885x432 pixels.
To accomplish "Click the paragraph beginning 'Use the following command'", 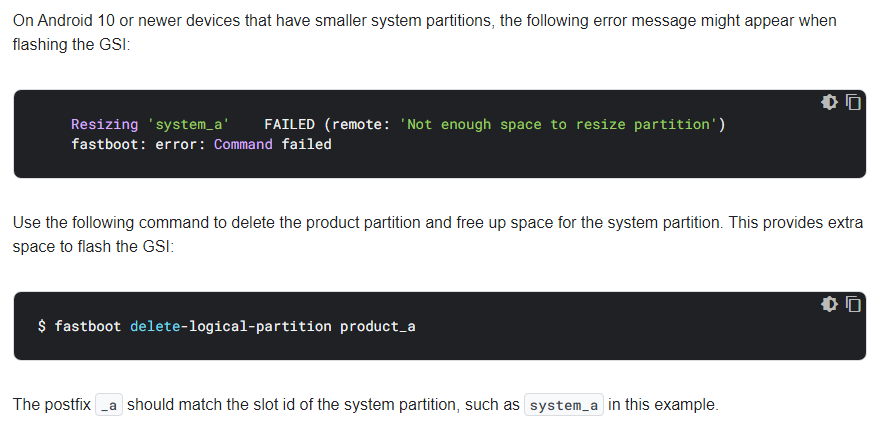I will (438, 235).
